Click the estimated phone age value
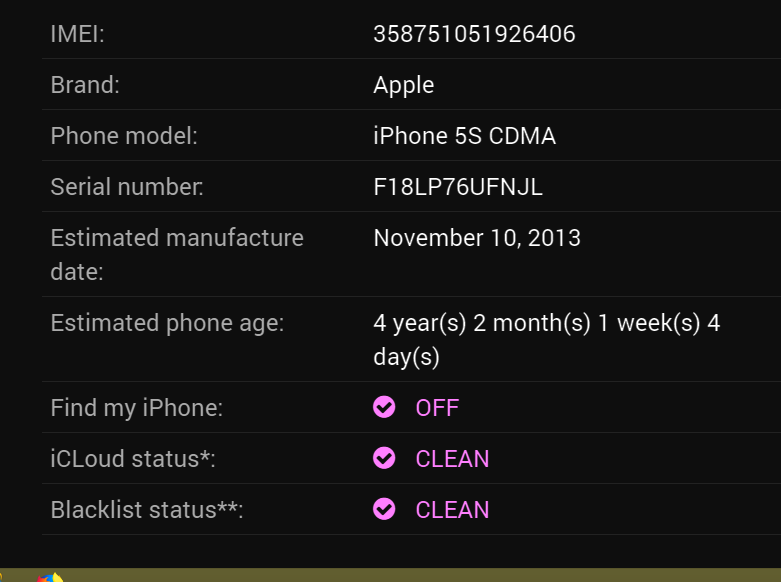 click(x=546, y=340)
